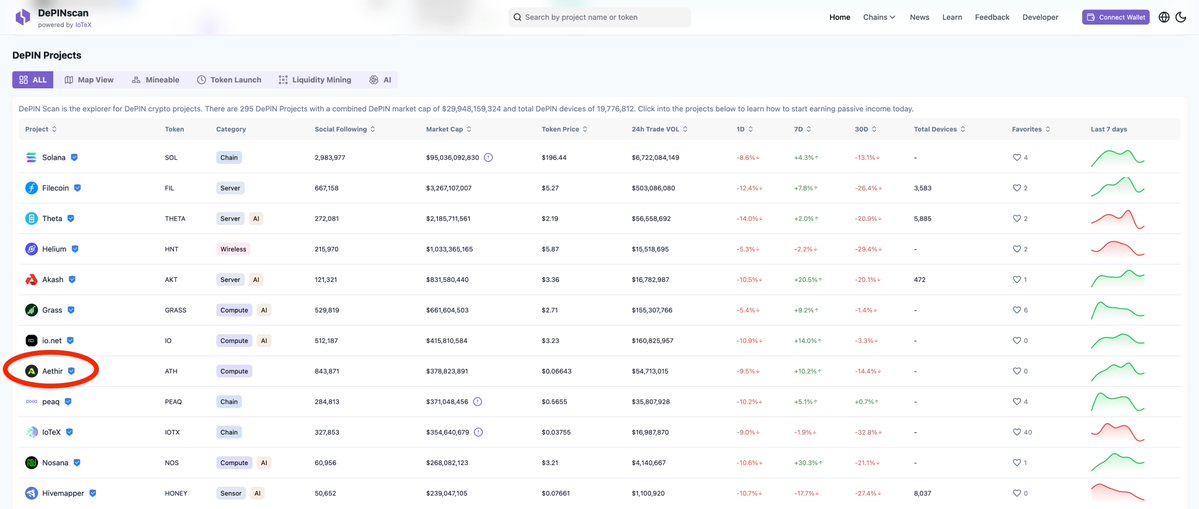Open the Learn page
Viewport: 1199px width, 509px height.
tap(952, 17)
